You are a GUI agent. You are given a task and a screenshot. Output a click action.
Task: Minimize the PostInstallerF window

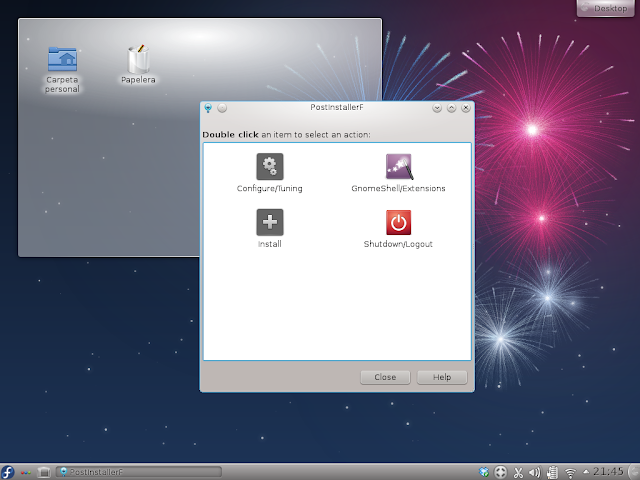coord(437,108)
